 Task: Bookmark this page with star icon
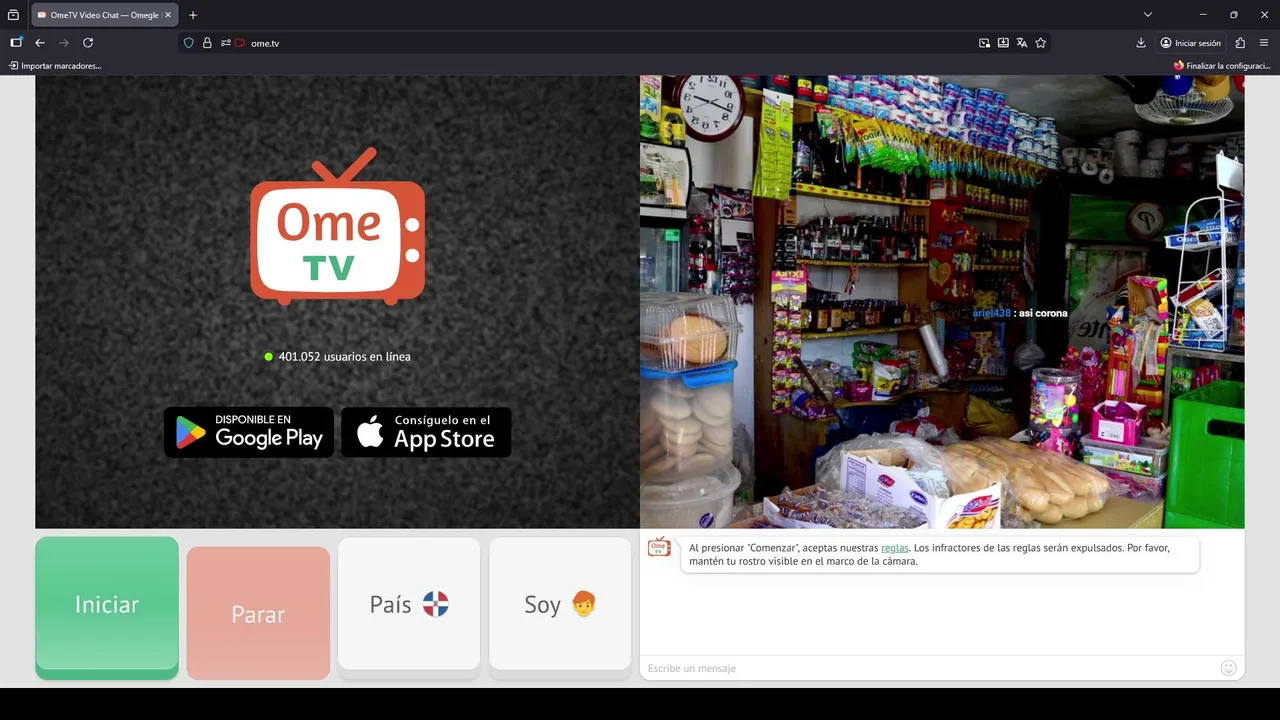(x=1041, y=43)
